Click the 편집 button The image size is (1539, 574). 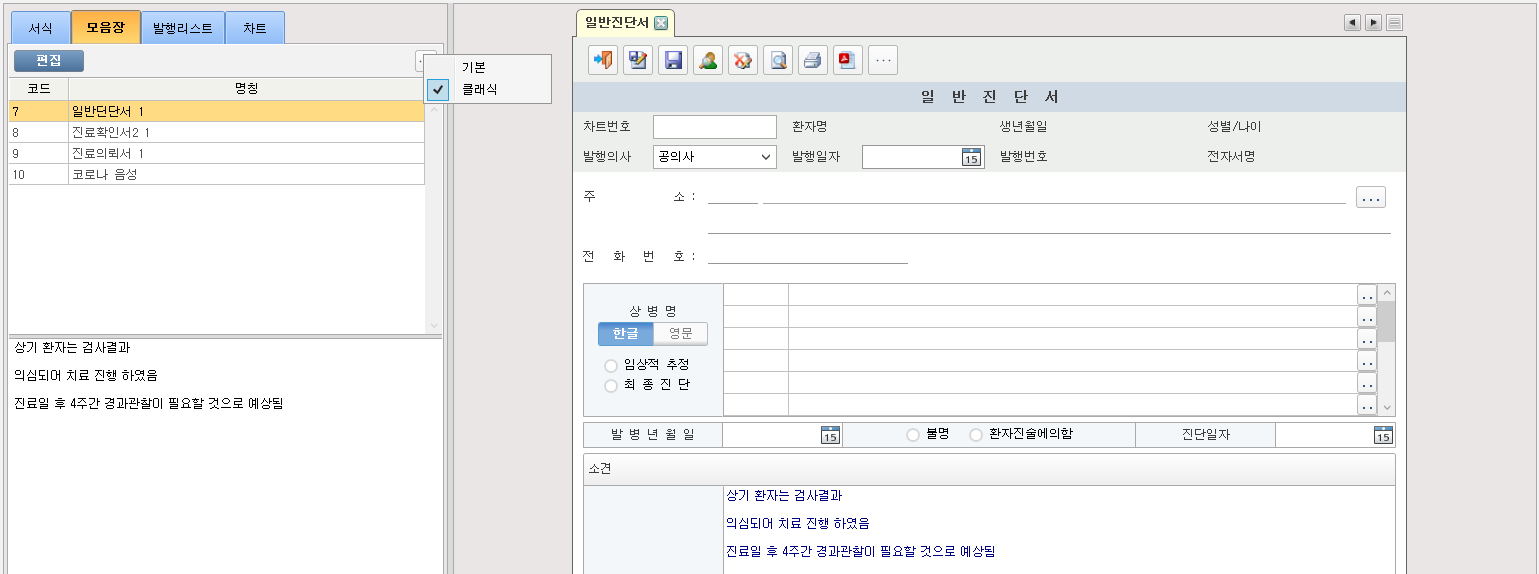(48, 61)
